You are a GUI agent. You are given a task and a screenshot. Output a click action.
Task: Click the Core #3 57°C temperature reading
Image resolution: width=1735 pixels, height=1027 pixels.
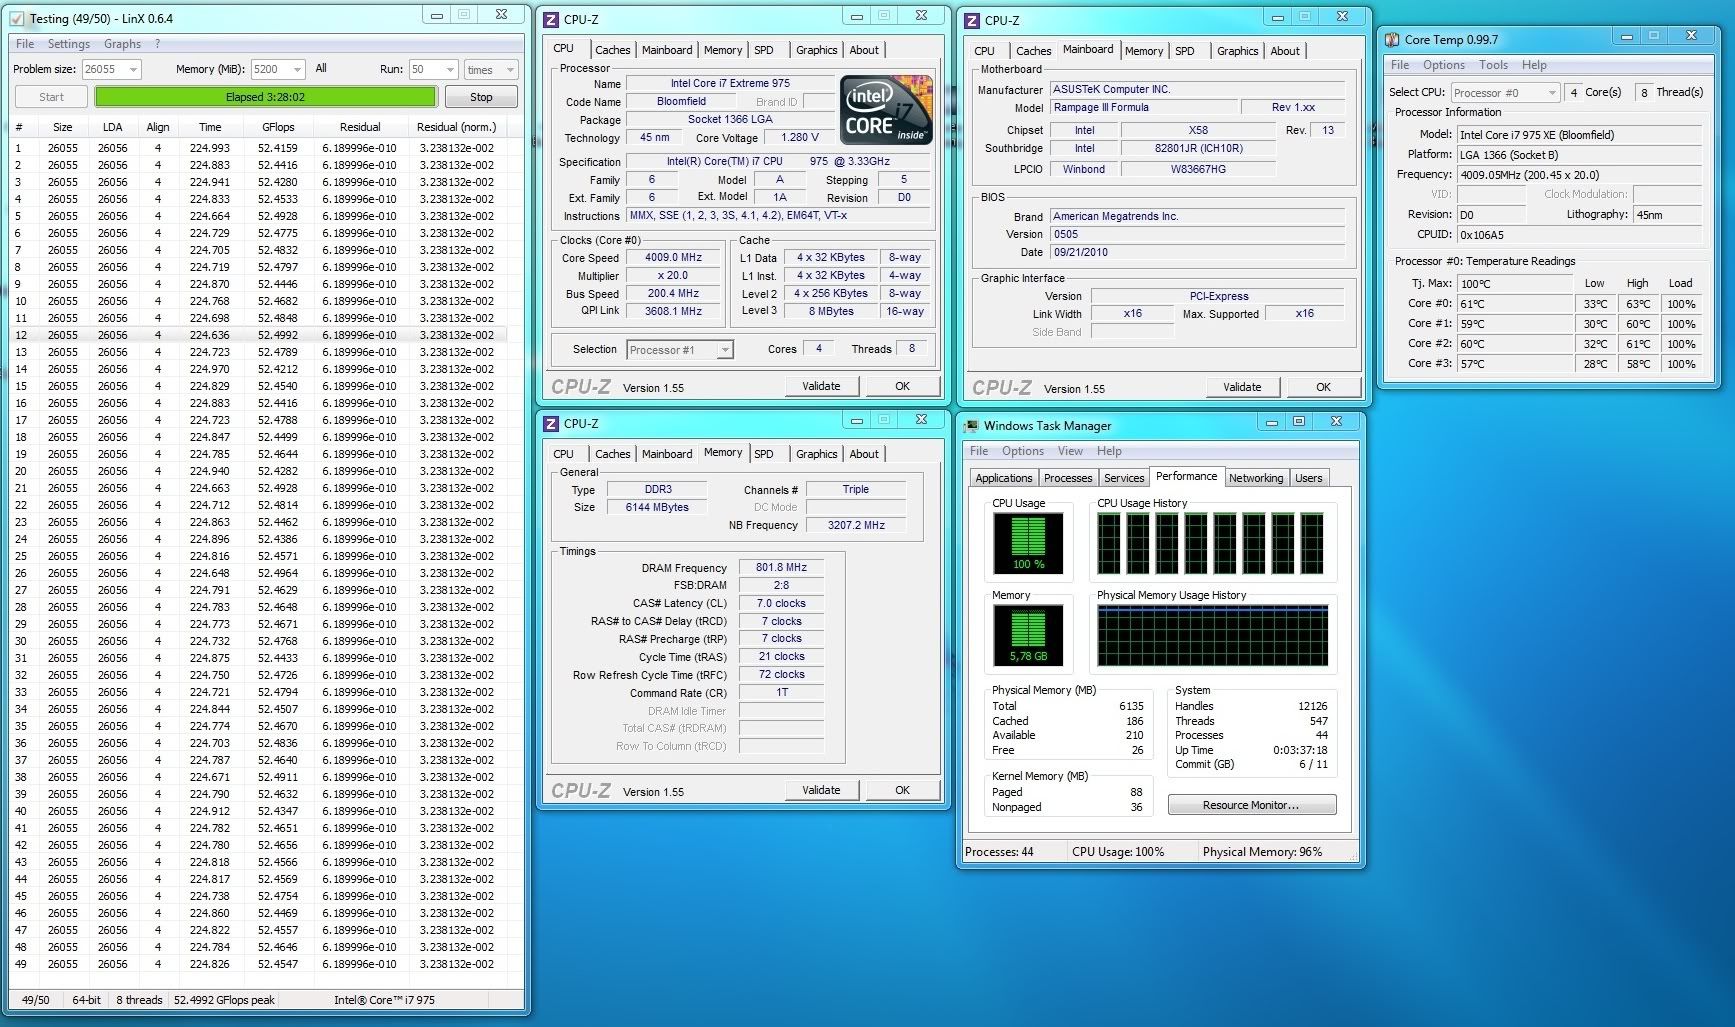tap(1514, 364)
